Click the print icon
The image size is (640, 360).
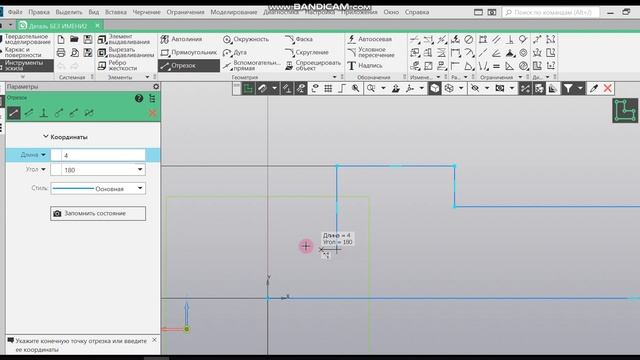[x=61, y=53]
